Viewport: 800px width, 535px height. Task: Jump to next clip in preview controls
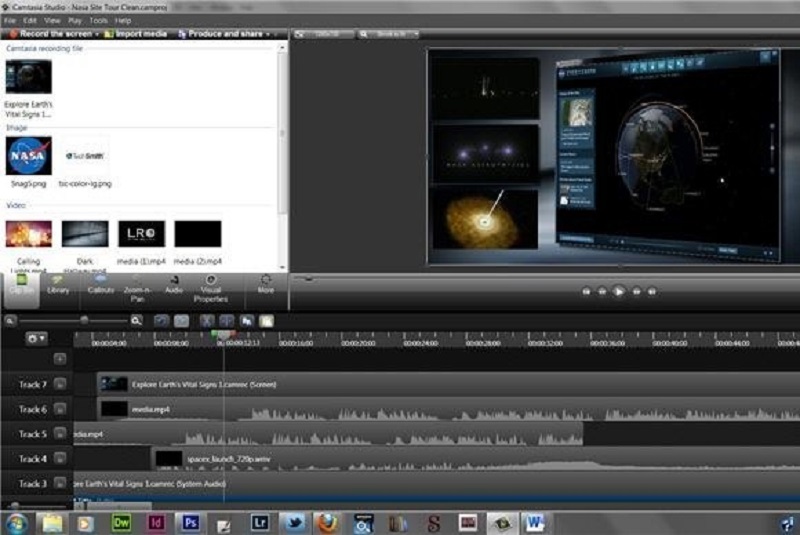click(x=652, y=292)
